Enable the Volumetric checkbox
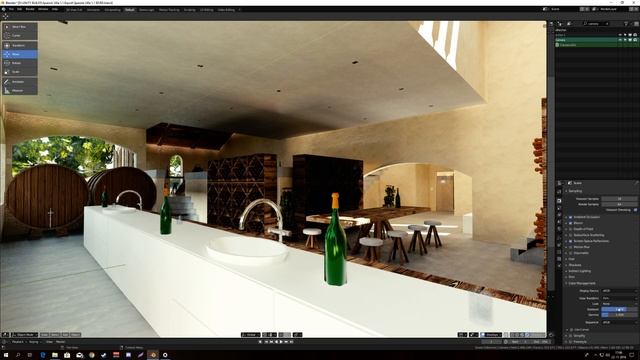 571,253
